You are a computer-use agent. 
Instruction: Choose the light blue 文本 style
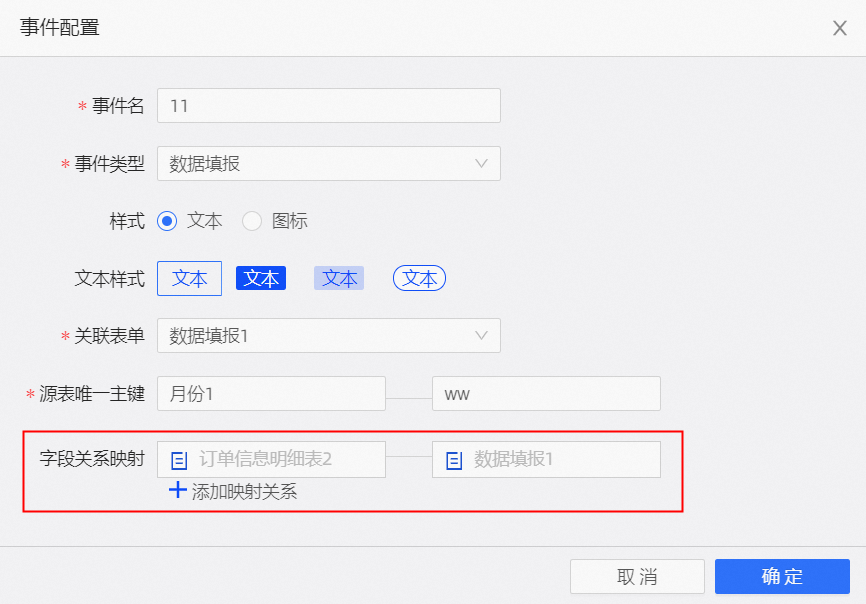click(339, 279)
